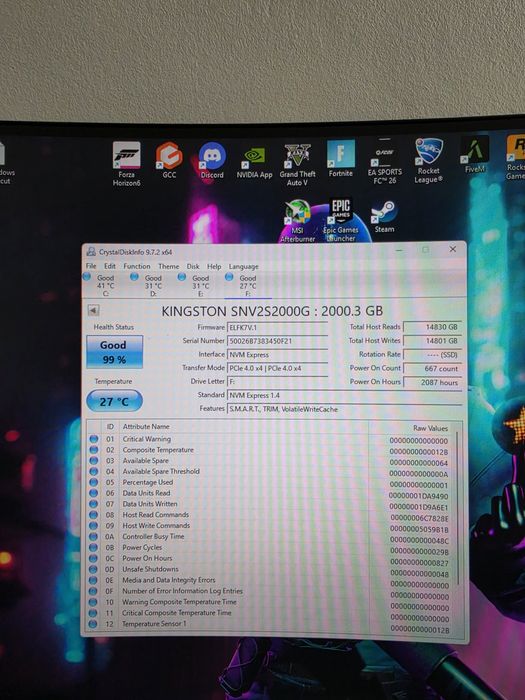Select Media and Data Integrity Errors row
The height and width of the screenshot is (700, 525).
coord(270,580)
